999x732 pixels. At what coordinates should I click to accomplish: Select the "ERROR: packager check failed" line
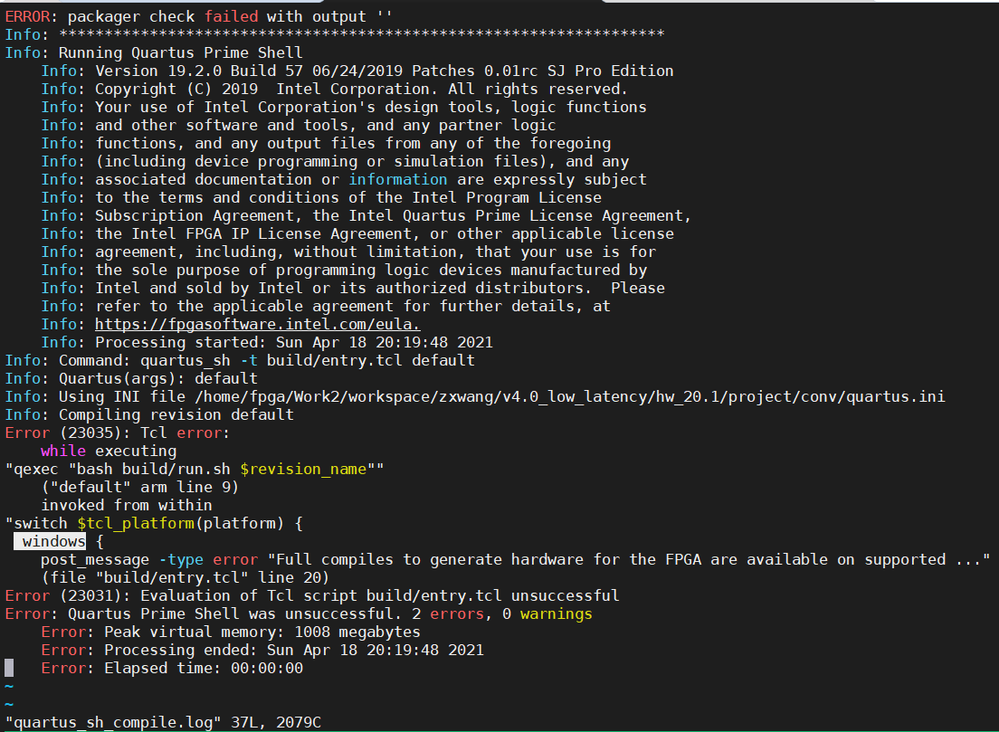[199, 17]
